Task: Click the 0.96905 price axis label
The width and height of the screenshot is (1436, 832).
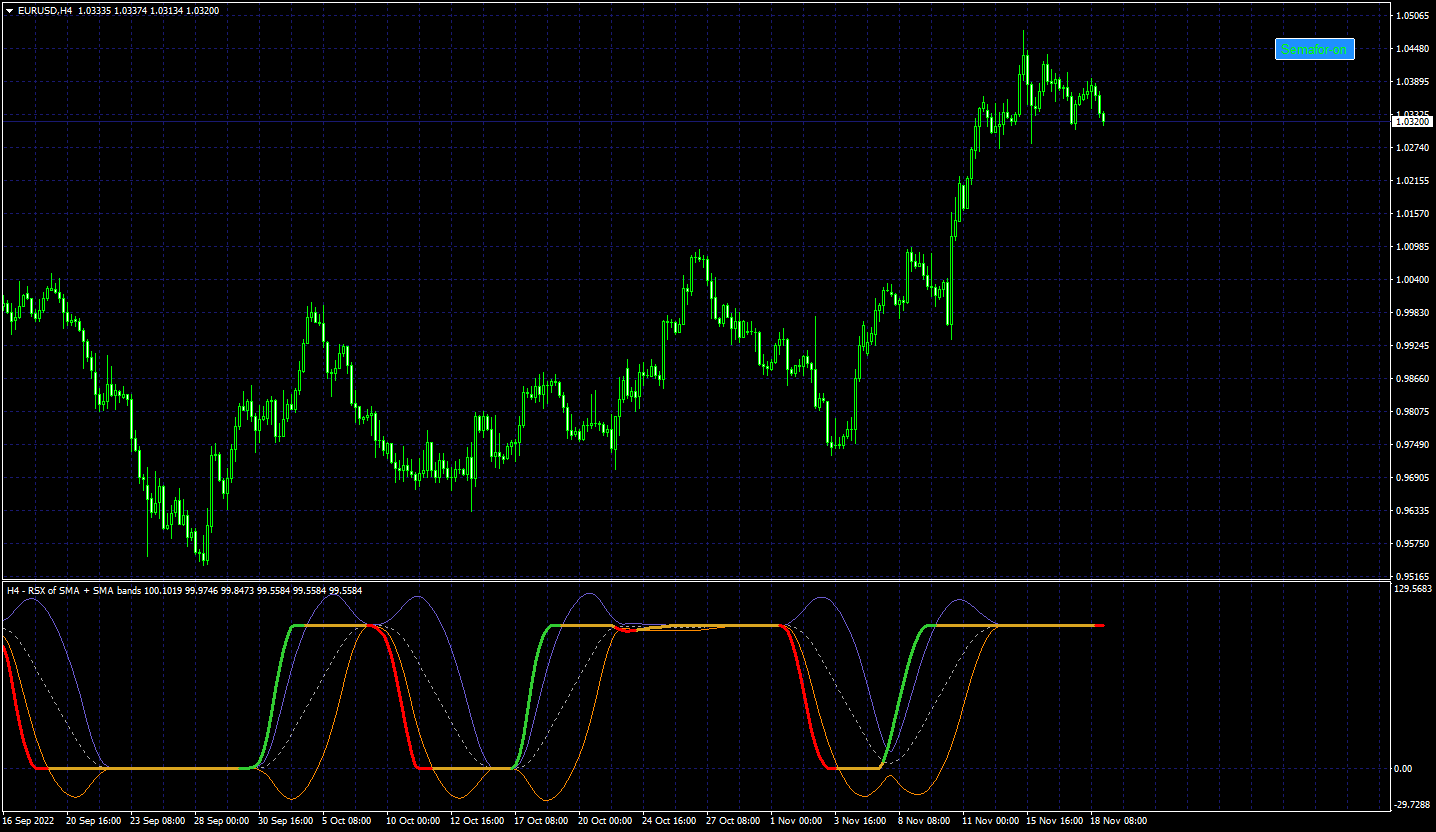Action: pos(1412,478)
